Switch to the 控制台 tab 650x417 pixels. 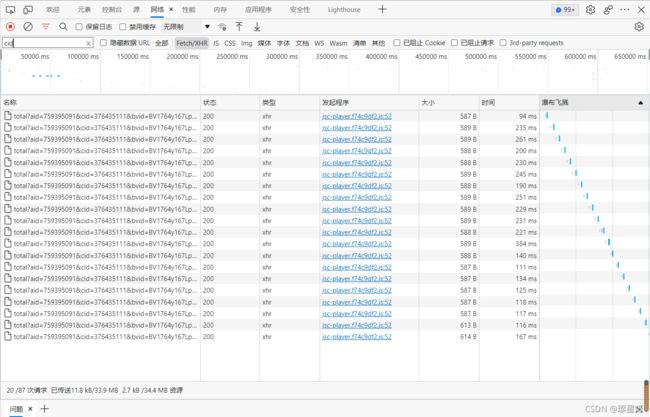tap(112, 10)
